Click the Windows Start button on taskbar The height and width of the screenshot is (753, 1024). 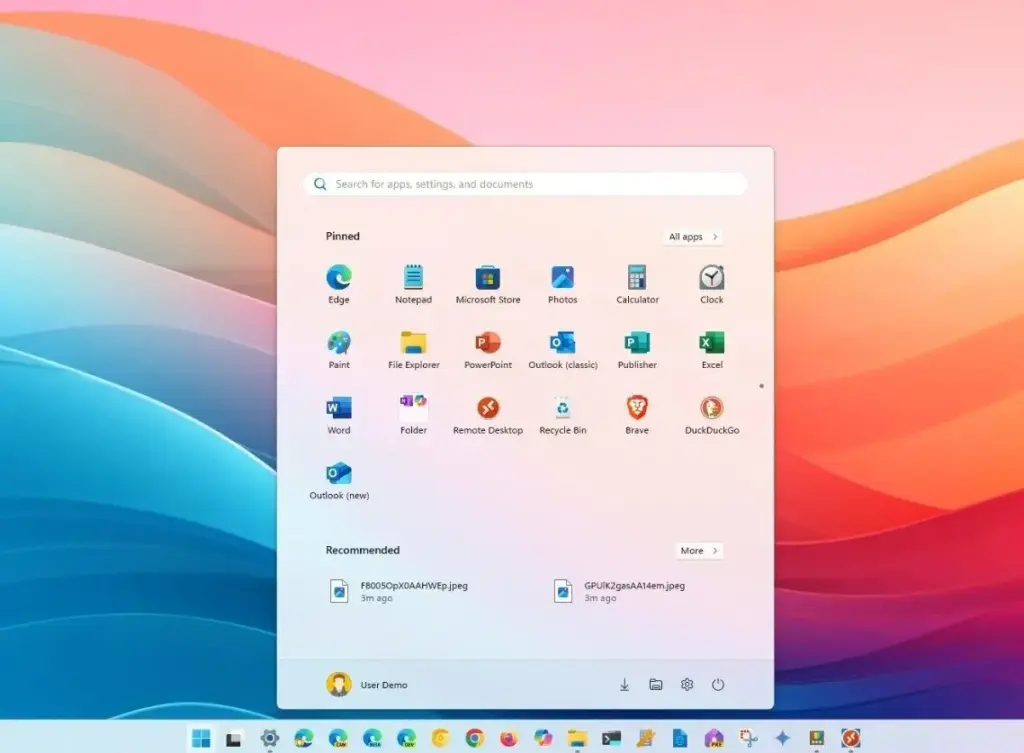pyautogui.click(x=201, y=739)
